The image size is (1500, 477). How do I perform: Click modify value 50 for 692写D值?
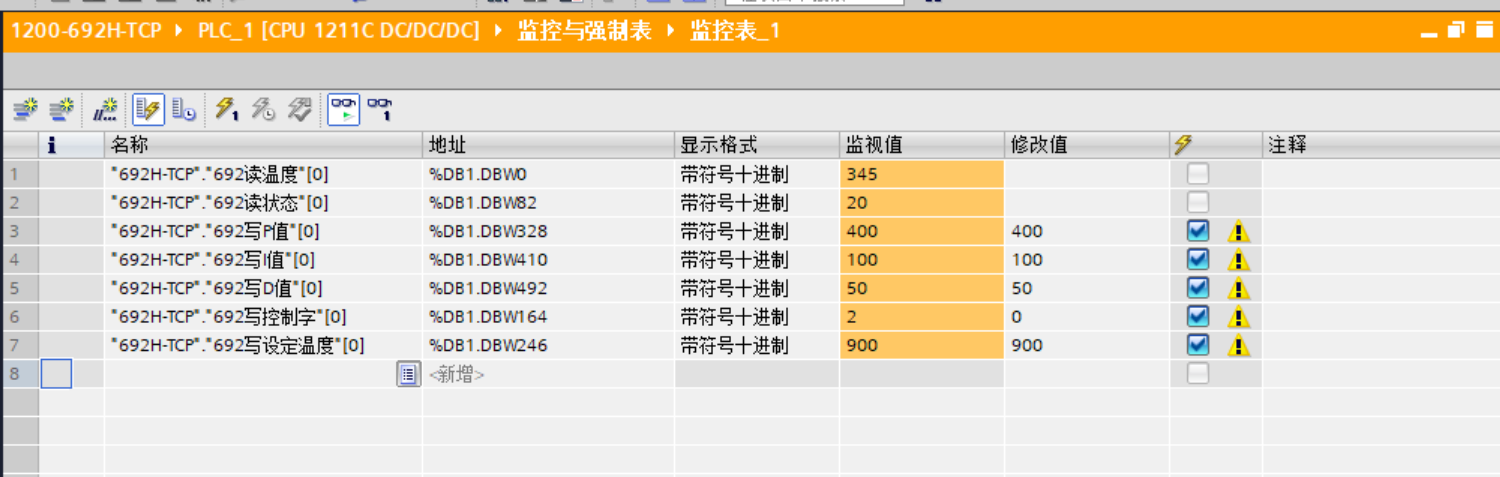coord(1087,289)
